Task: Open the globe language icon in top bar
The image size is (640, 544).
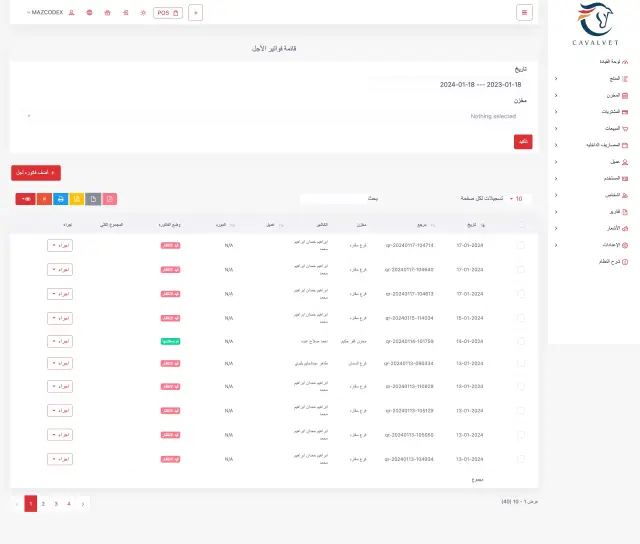Action: coord(89,13)
